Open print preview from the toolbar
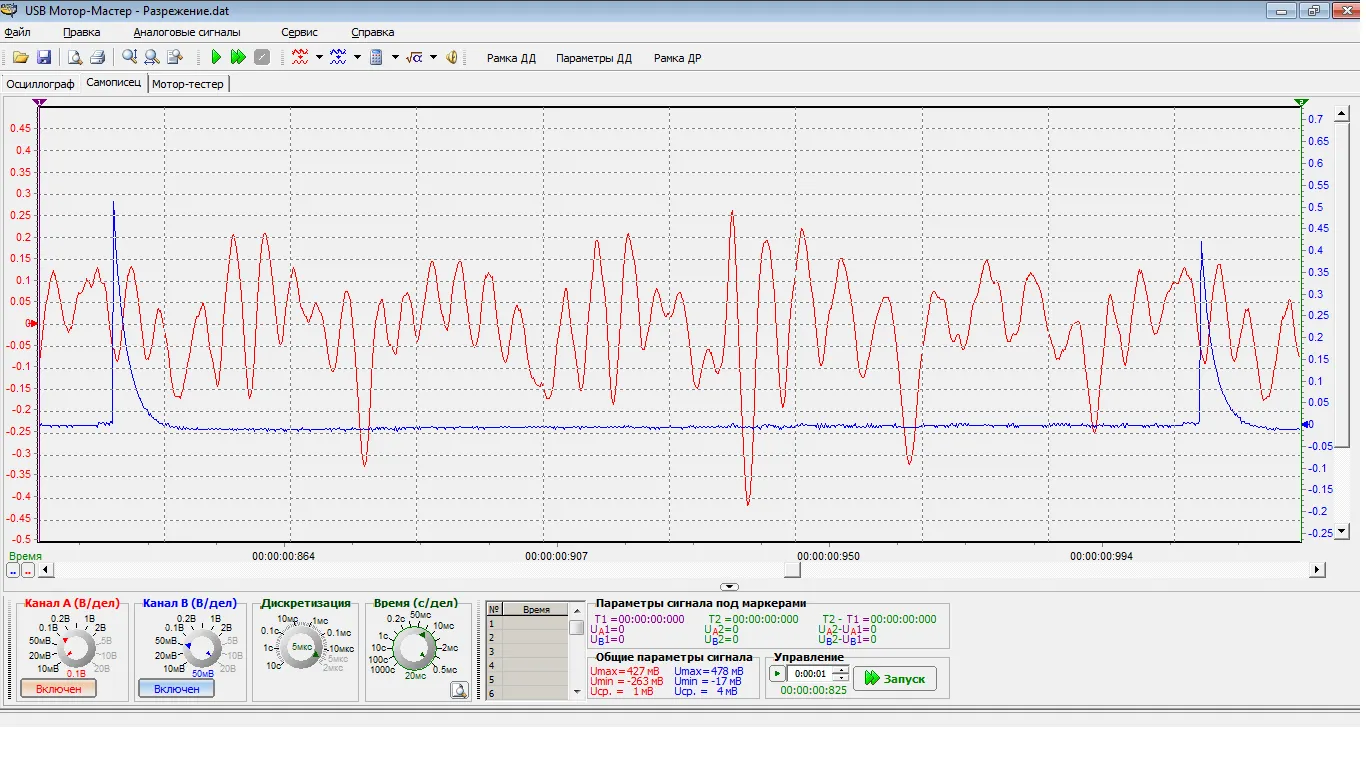This screenshot has height=768, width=1366. (x=75, y=58)
